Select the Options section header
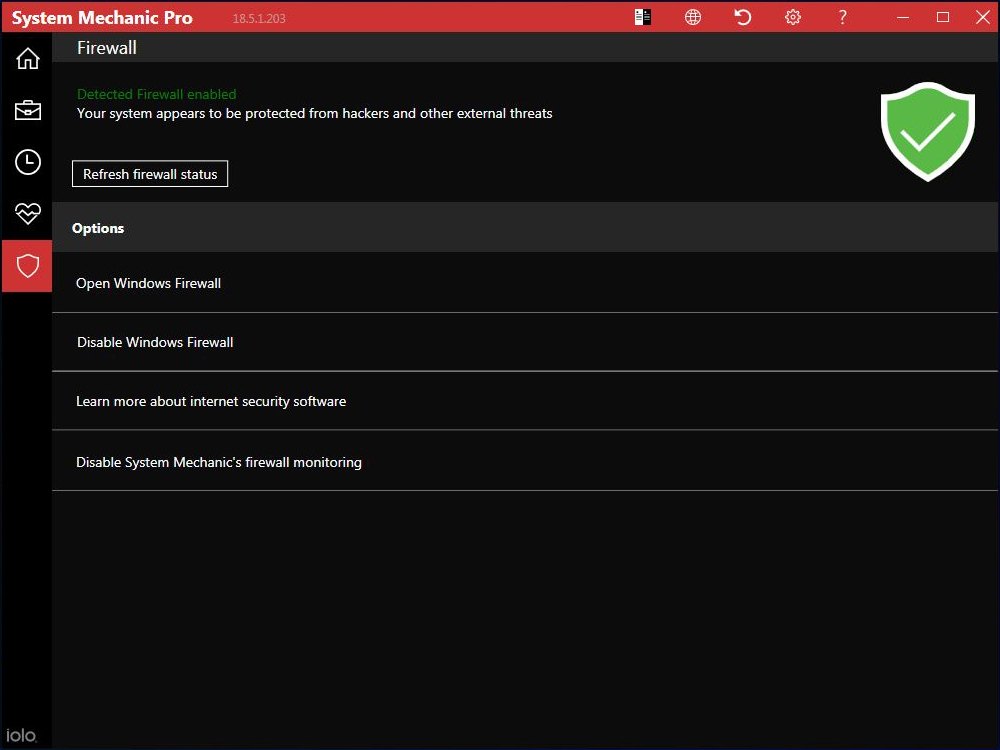 pos(98,228)
